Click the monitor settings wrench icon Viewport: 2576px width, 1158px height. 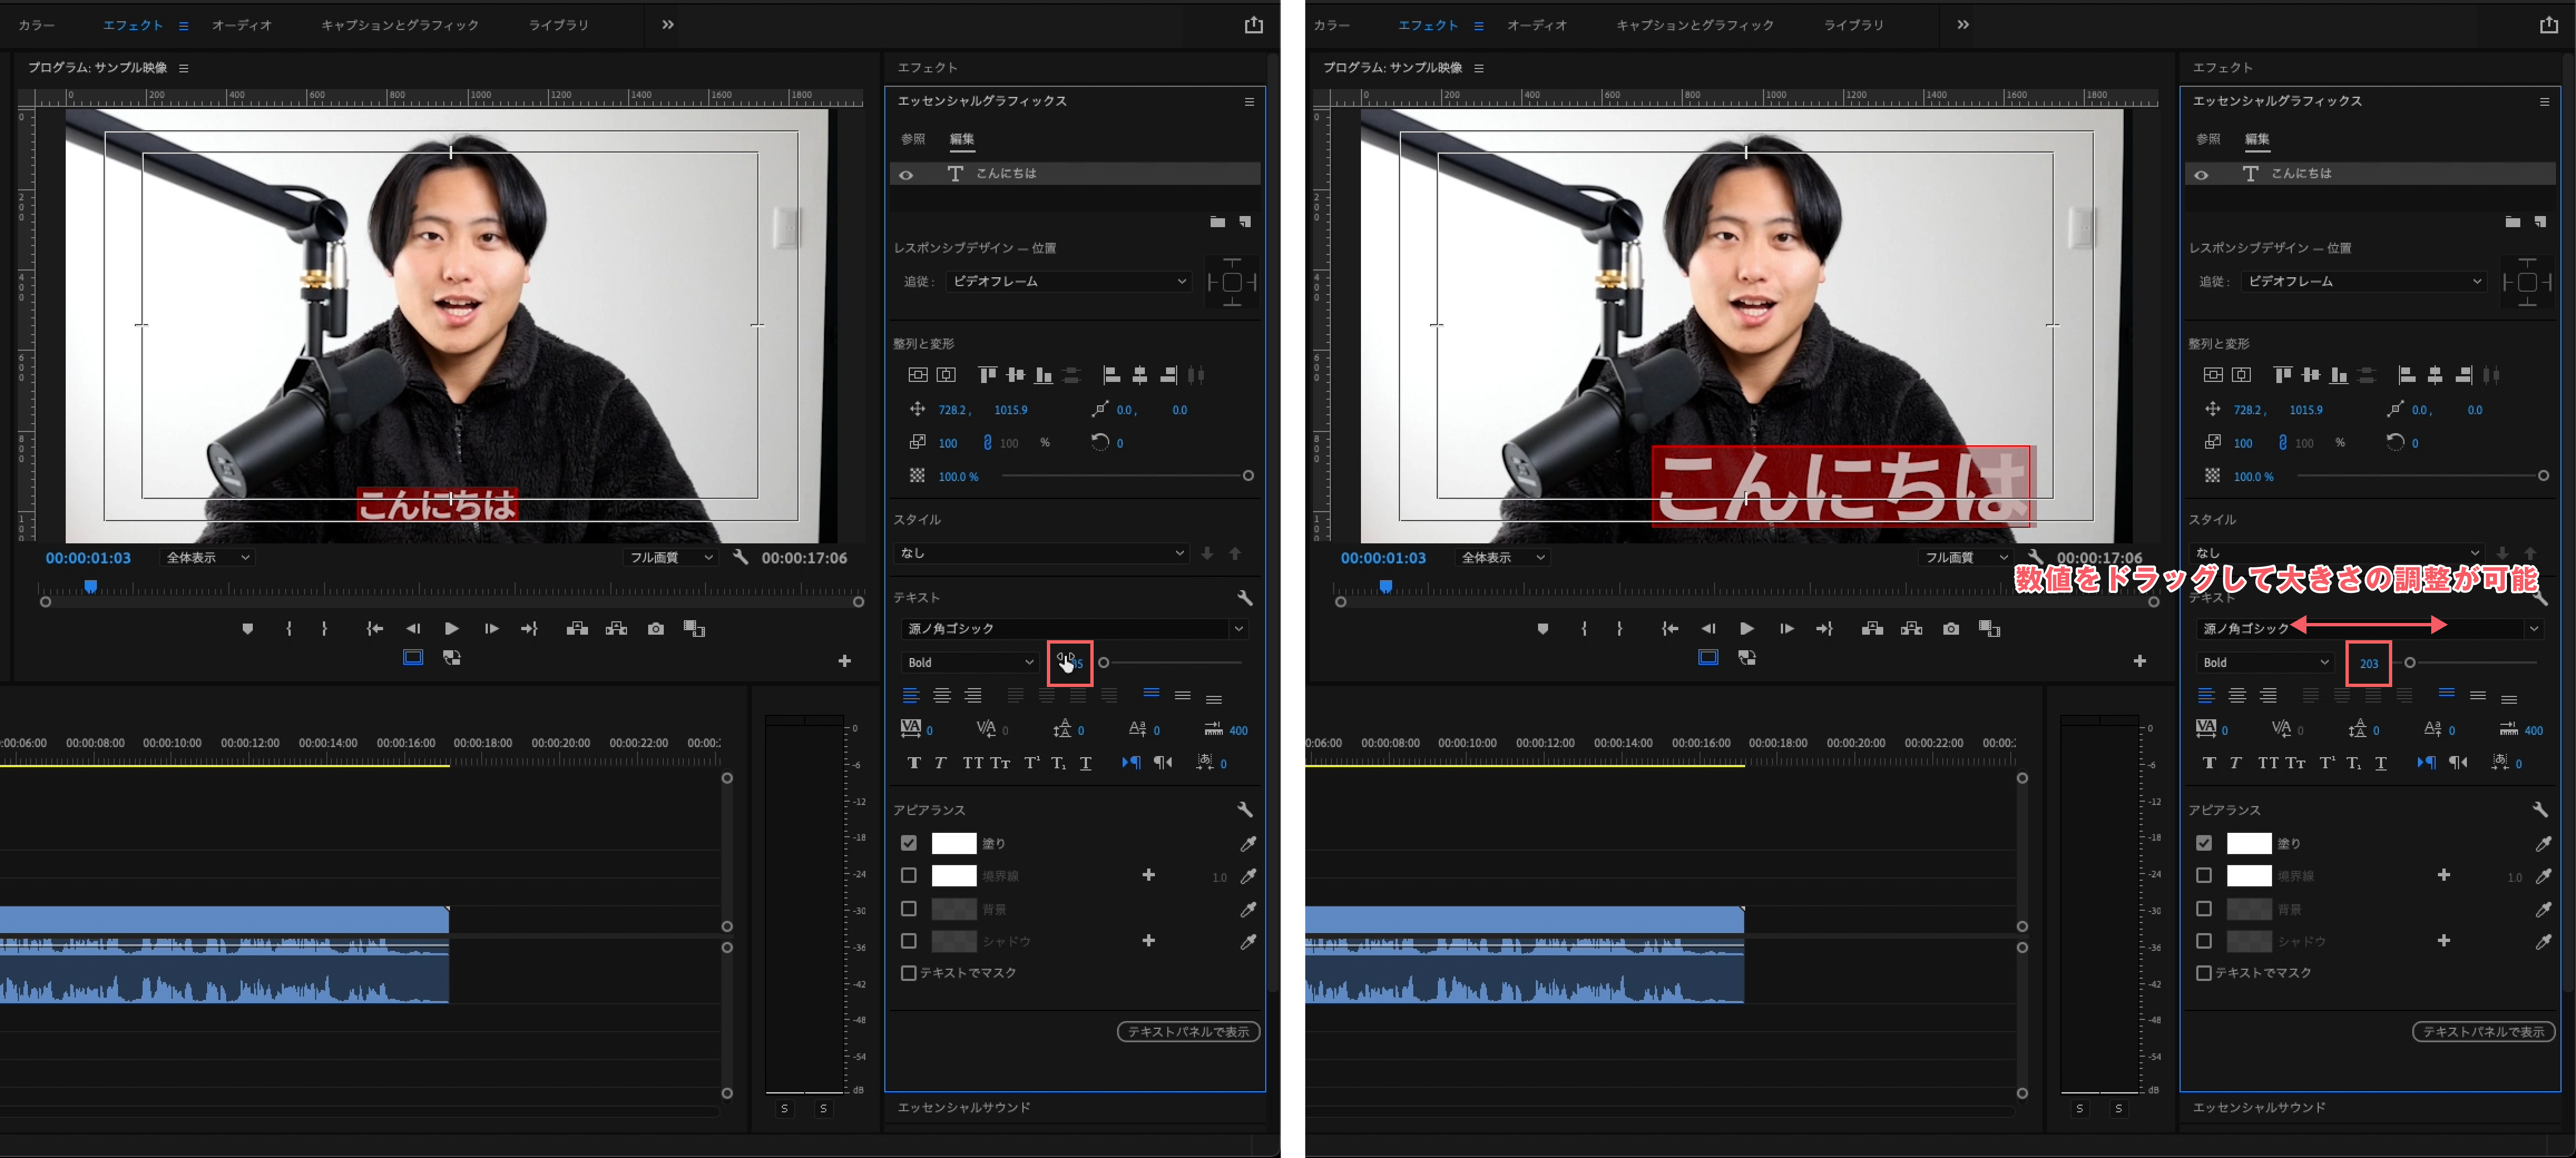[740, 557]
